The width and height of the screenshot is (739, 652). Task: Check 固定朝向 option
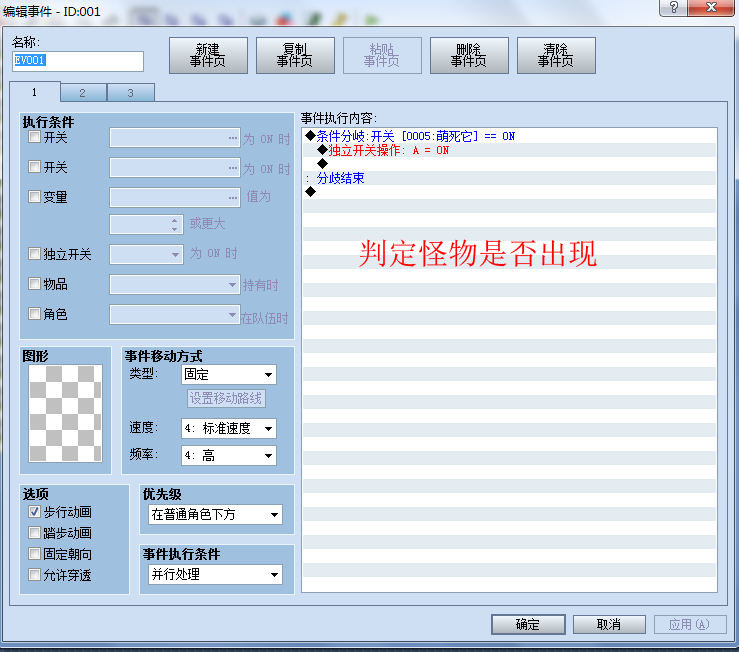click(x=34, y=554)
